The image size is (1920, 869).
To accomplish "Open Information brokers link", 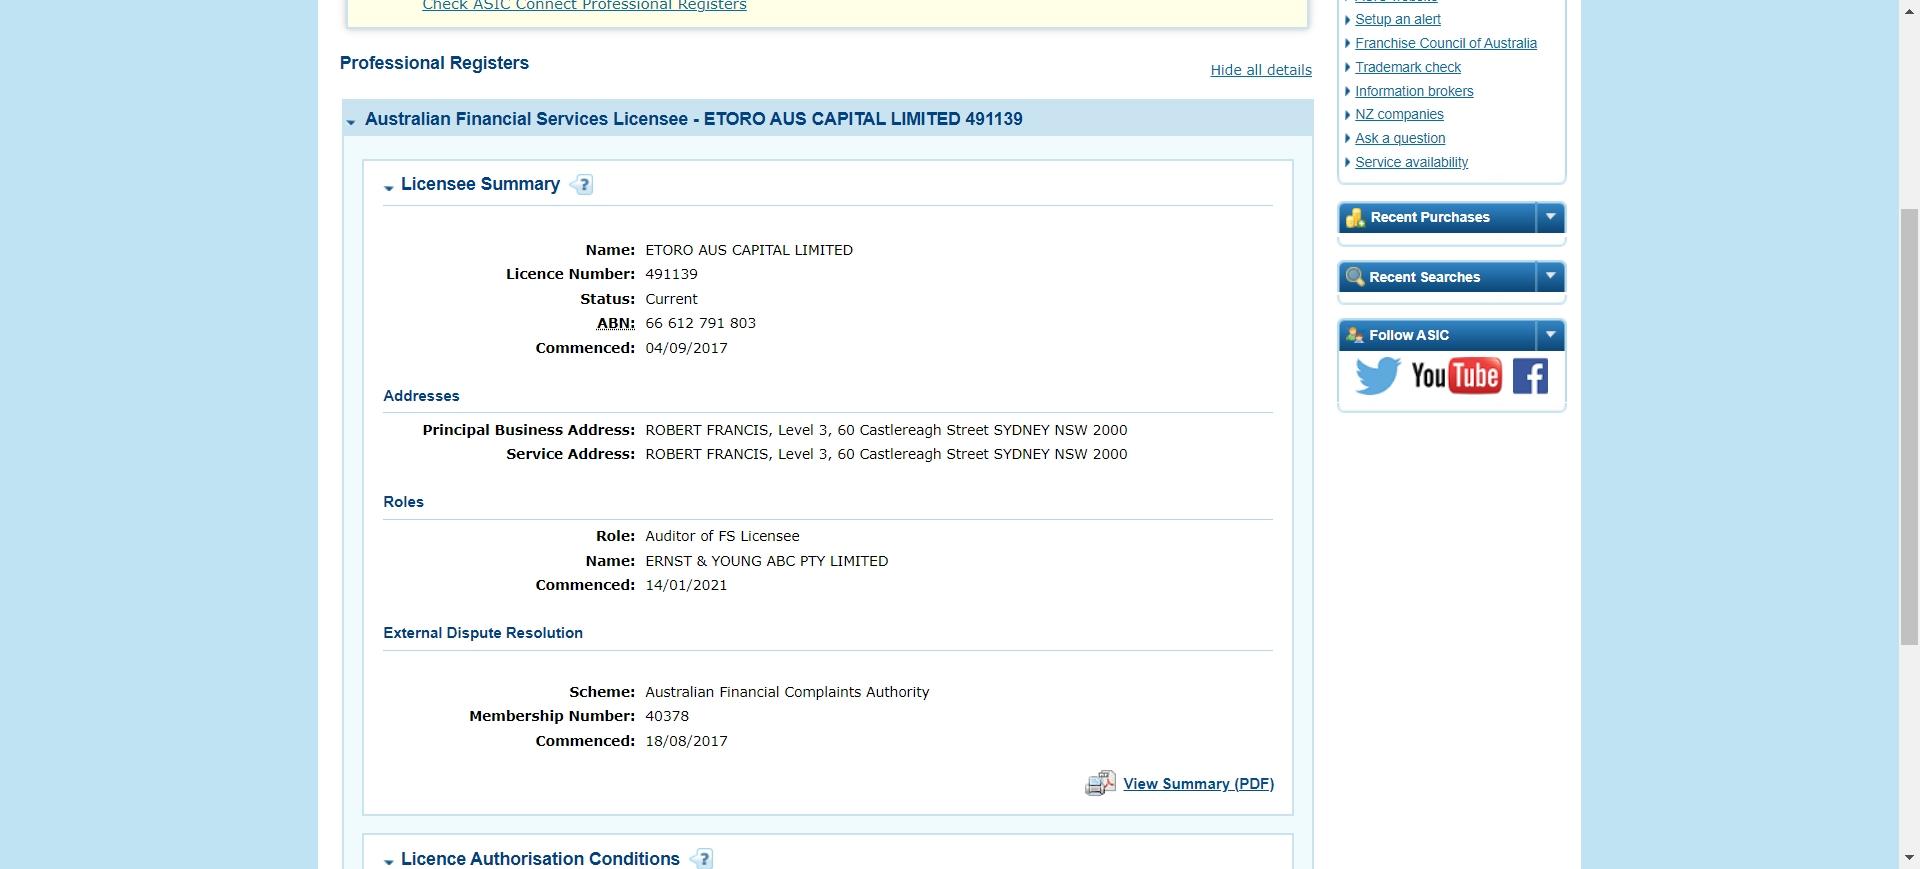I will (1413, 91).
